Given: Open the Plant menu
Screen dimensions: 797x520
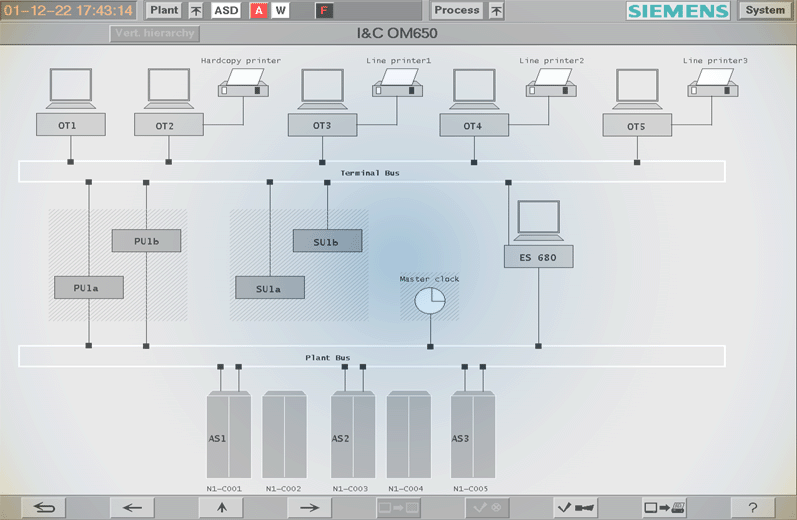Looking at the screenshot, I should pos(165,11).
